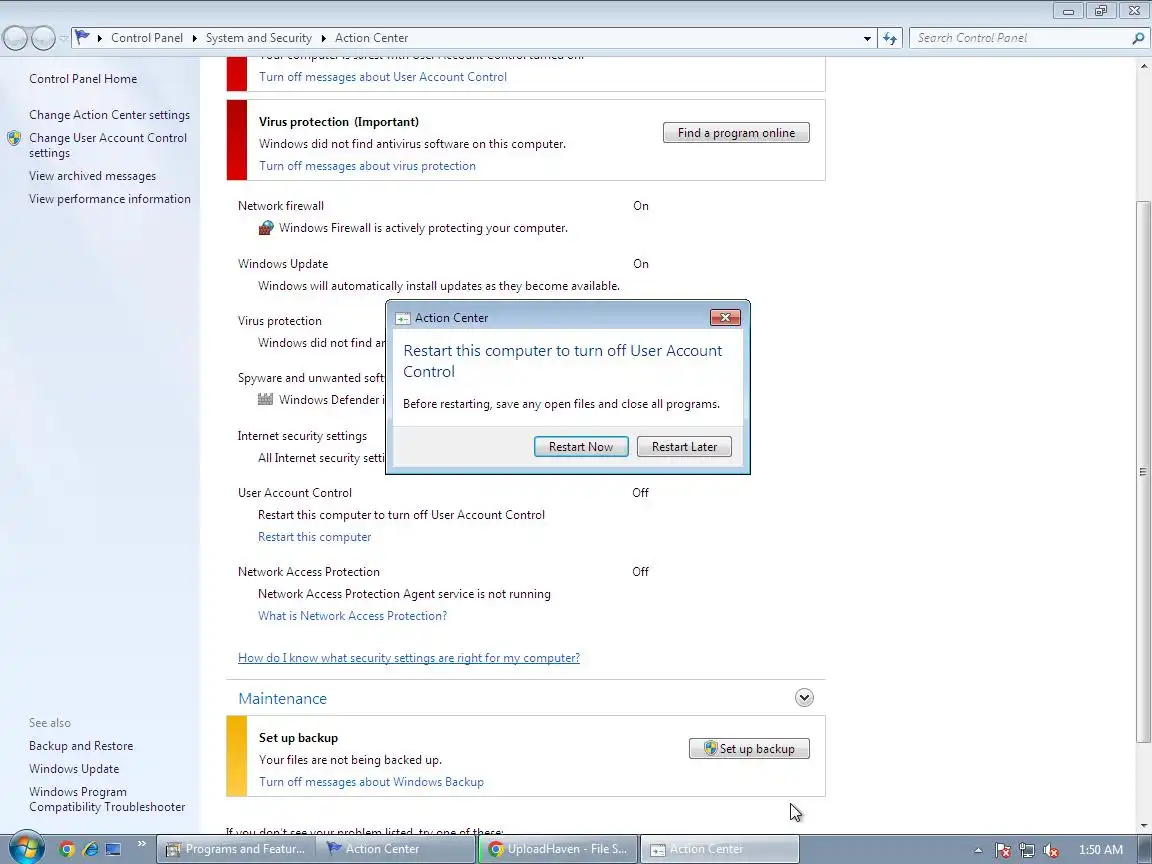This screenshot has height=864, width=1152.
Task: Click the 1:50 AM clock
Action: [x=1101, y=850]
